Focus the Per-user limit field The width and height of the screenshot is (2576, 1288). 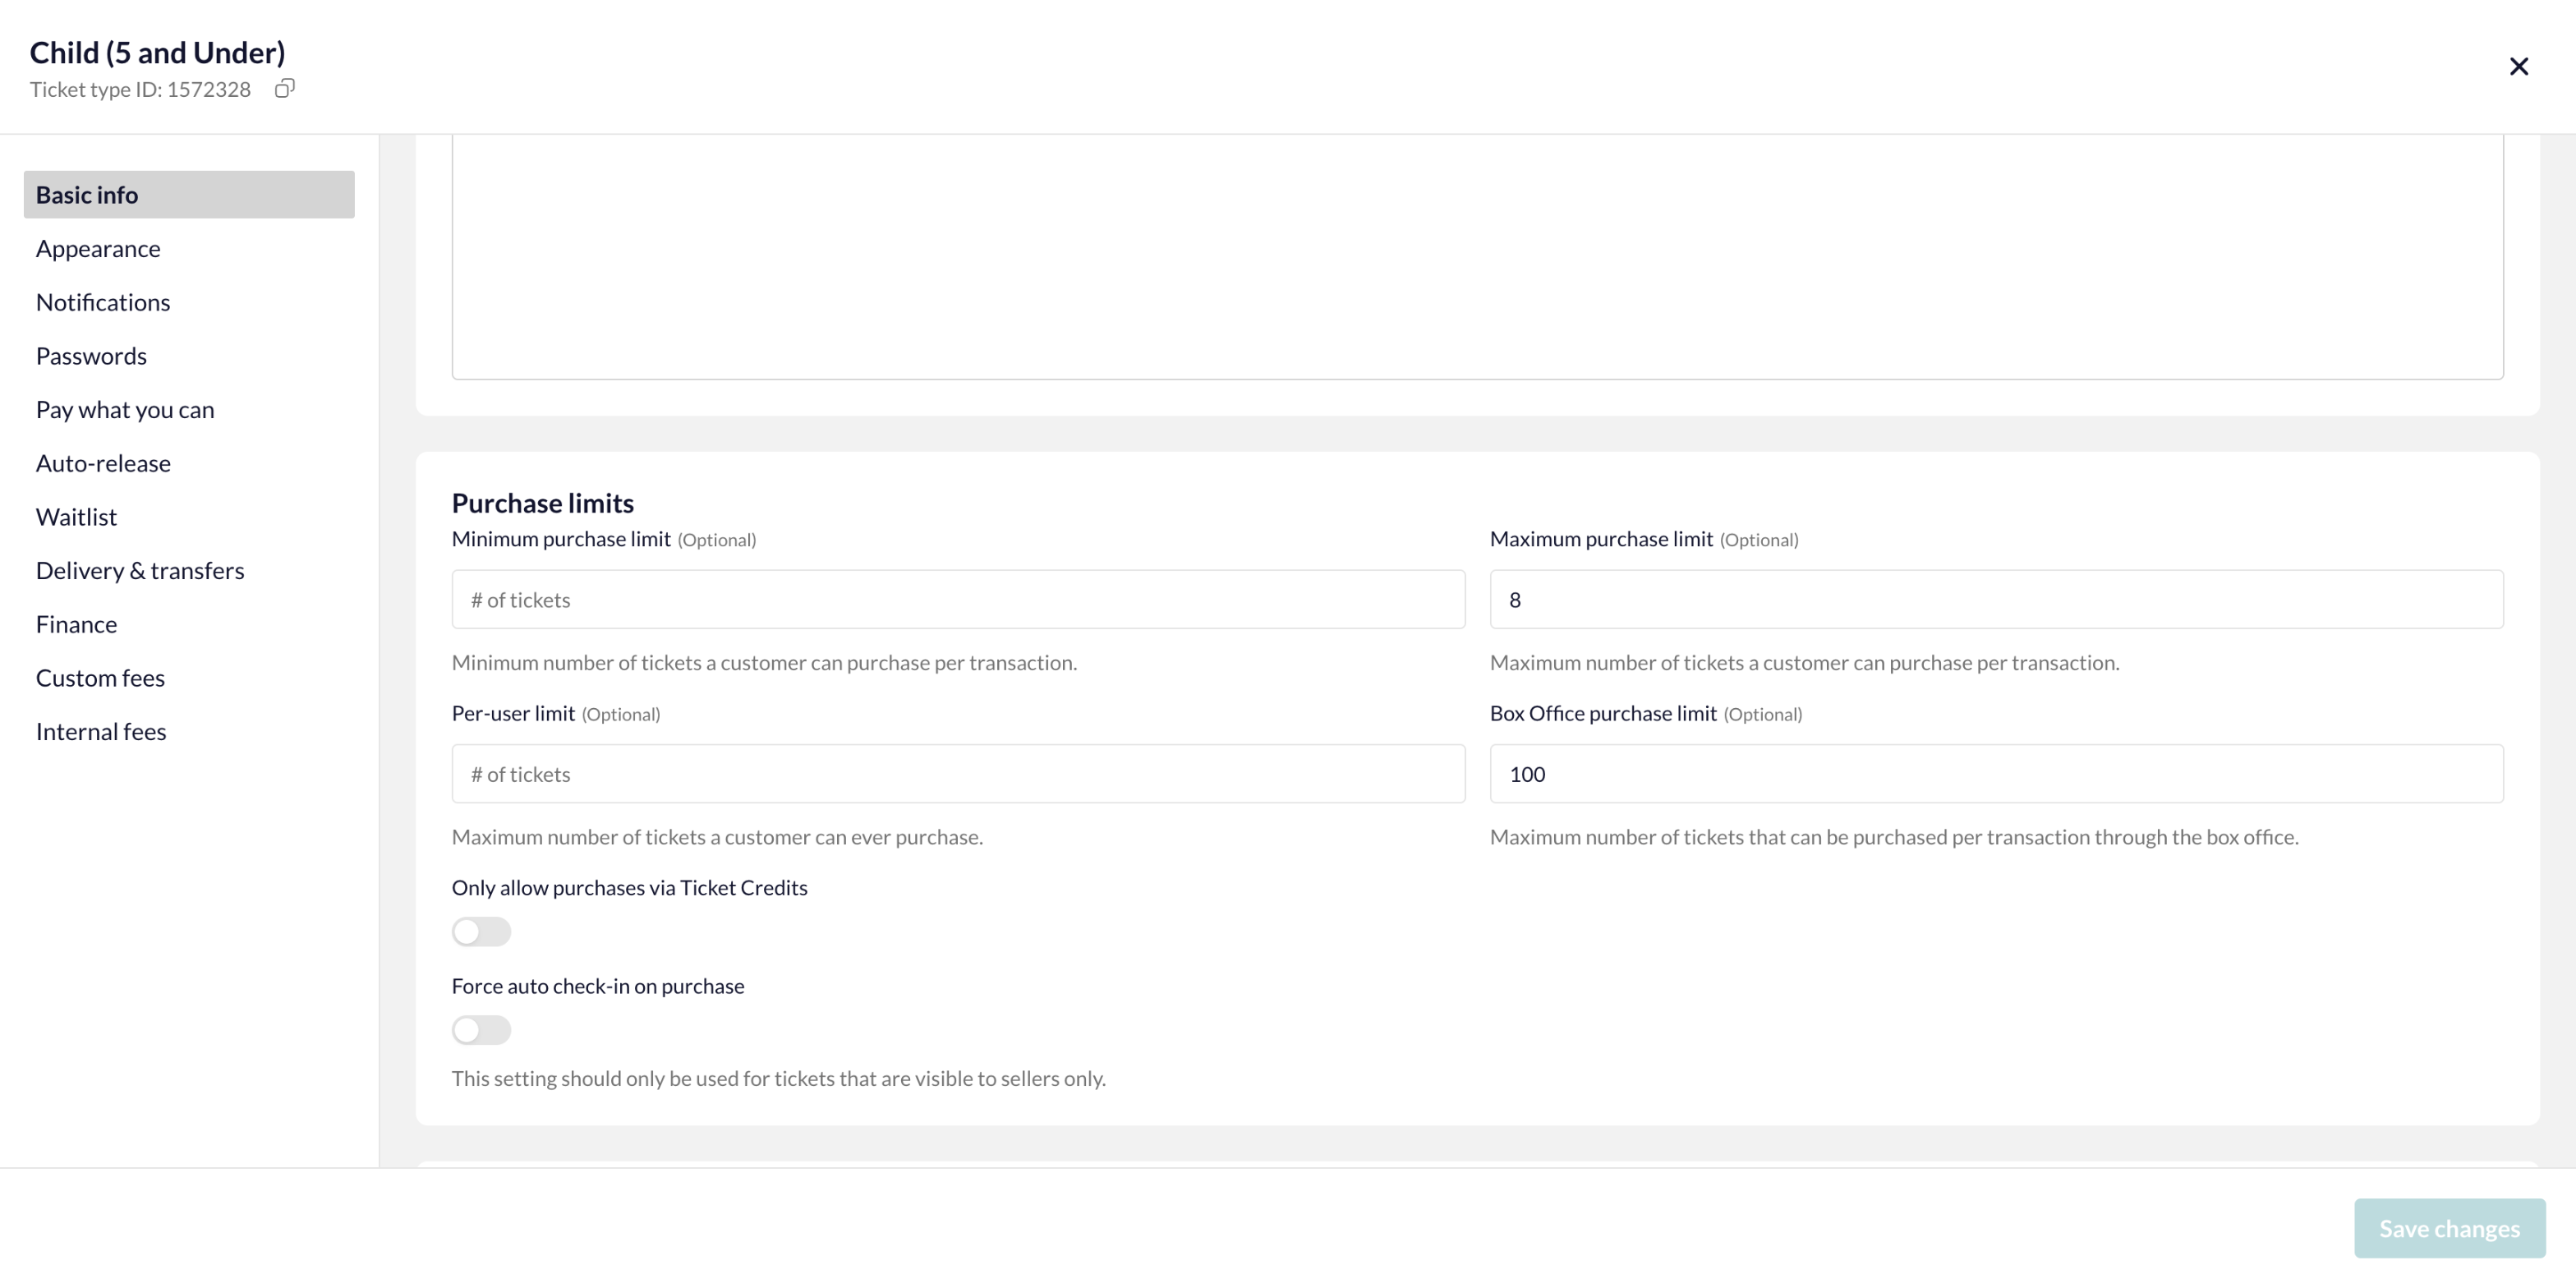click(x=958, y=774)
